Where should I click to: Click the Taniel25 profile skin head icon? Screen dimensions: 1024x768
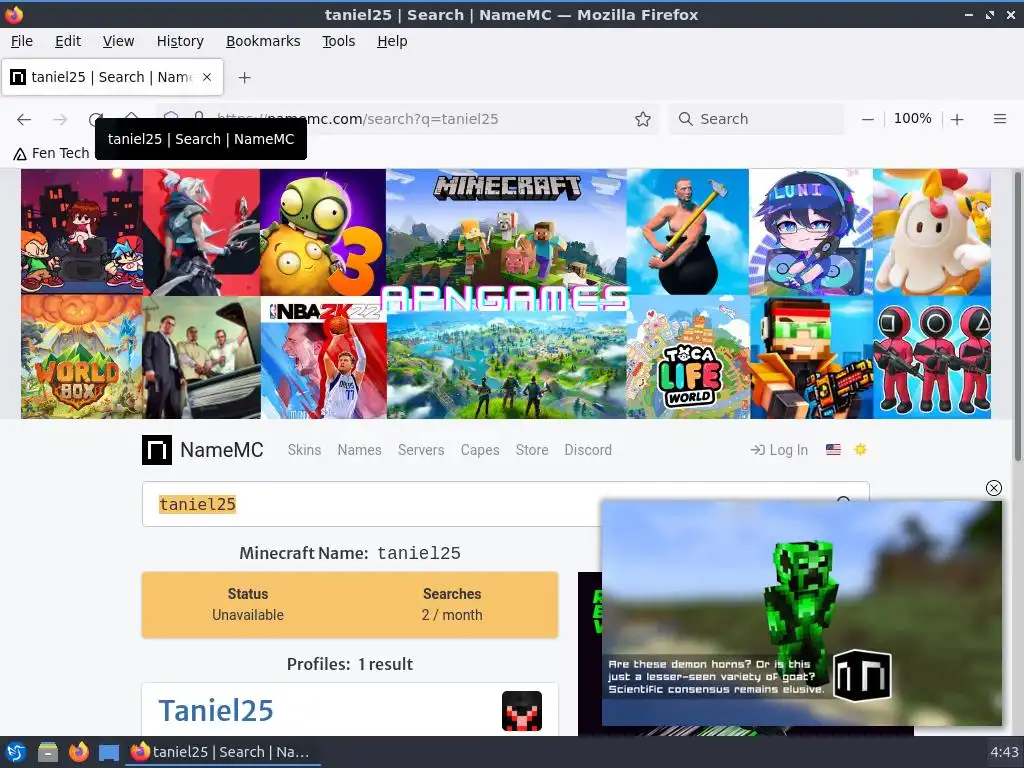521,711
